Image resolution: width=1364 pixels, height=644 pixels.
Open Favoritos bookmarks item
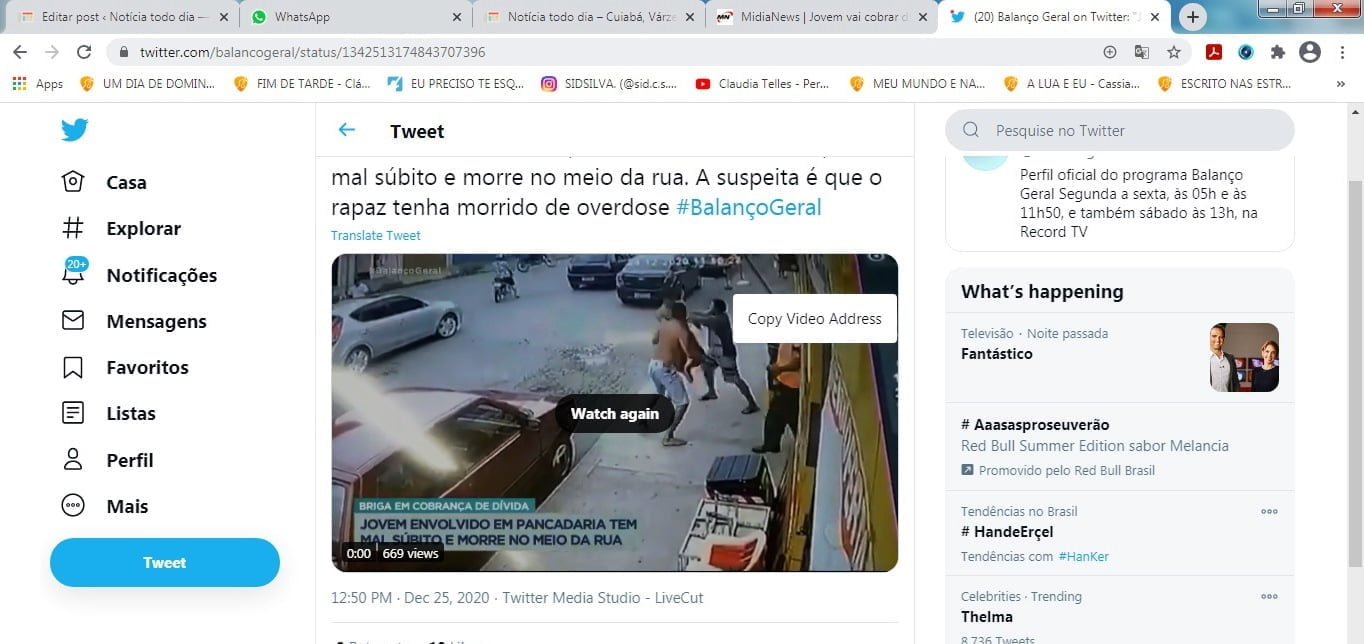point(125,367)
